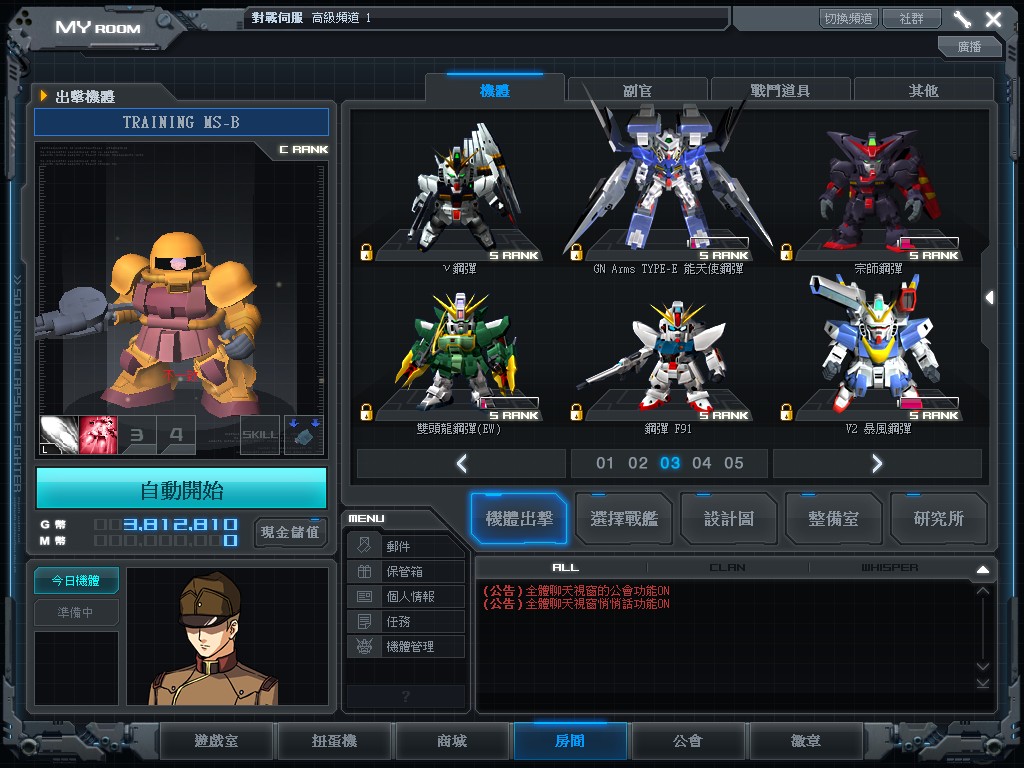Click skill slot 4
The image size is (1024, 768).
click(x=176, y=435)
